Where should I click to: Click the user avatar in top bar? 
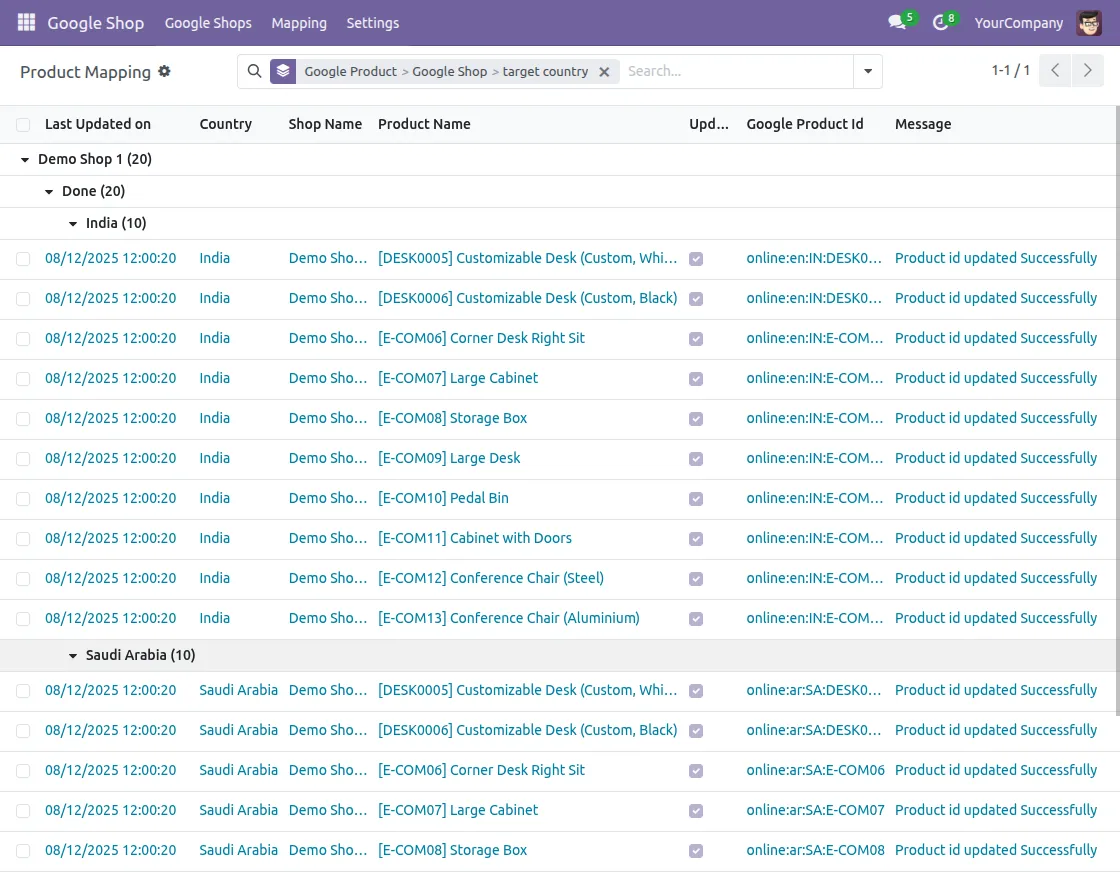[1089, 22]
